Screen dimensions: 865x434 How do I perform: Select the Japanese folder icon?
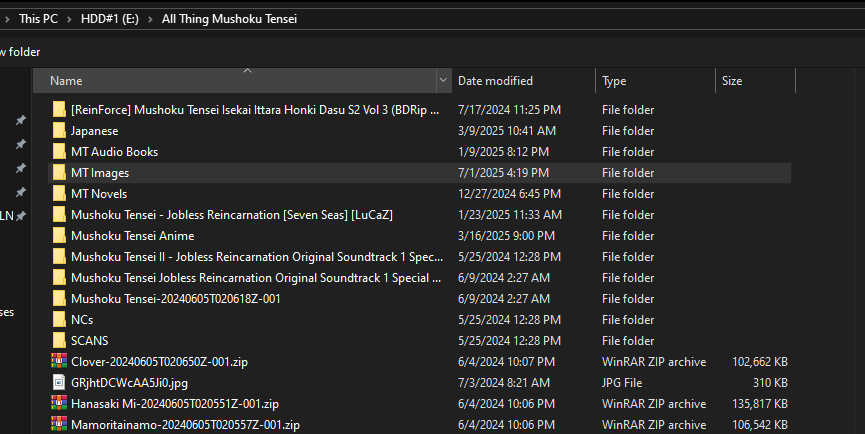pyautogui.click(x=59, y=131)
